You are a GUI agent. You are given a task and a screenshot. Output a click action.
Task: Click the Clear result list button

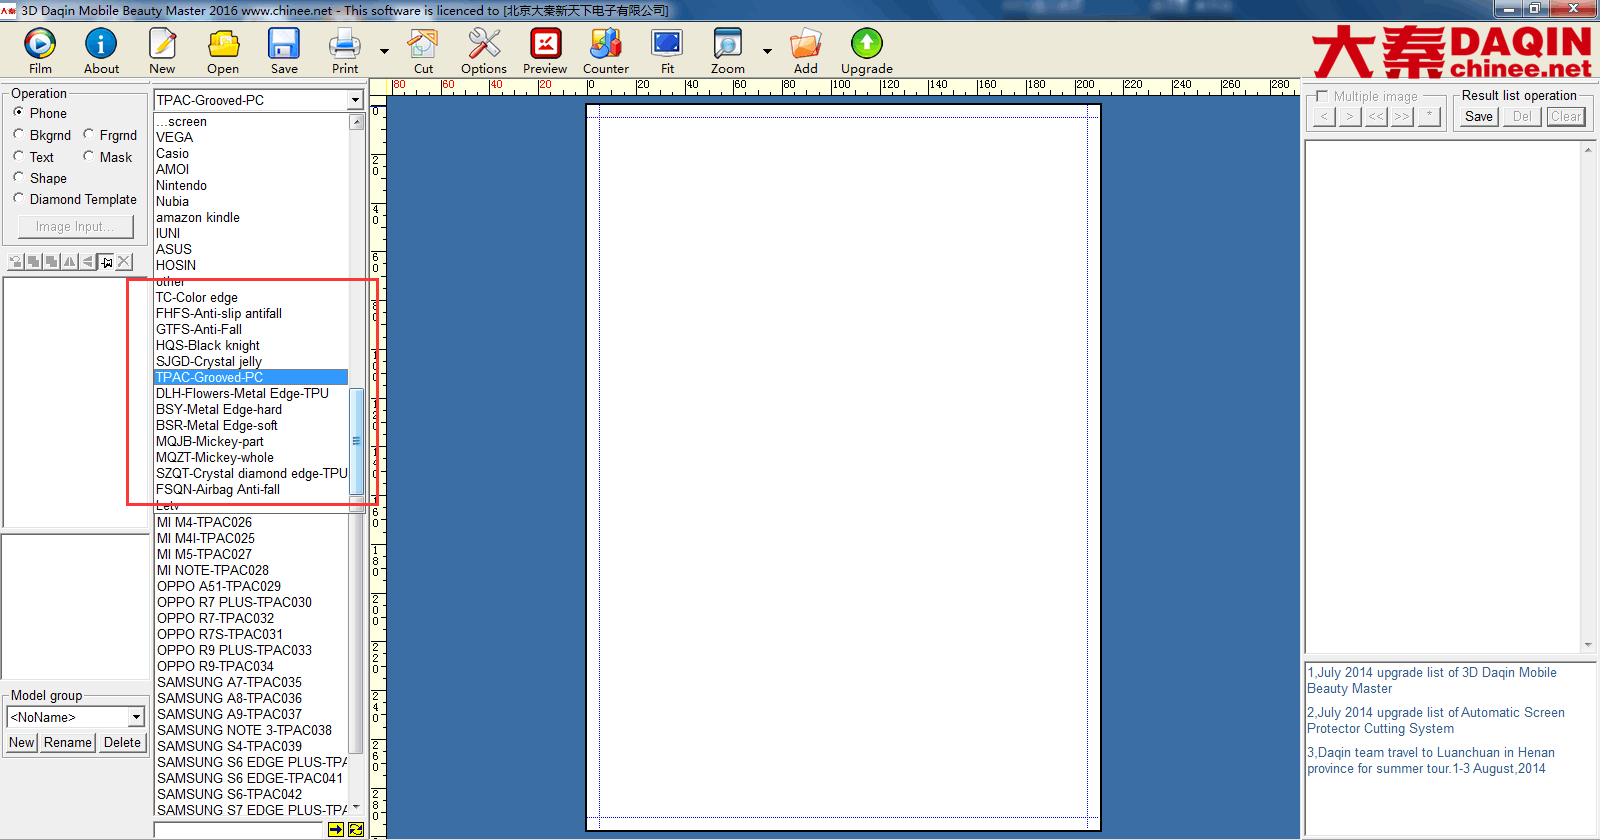tap(1566, 116)
